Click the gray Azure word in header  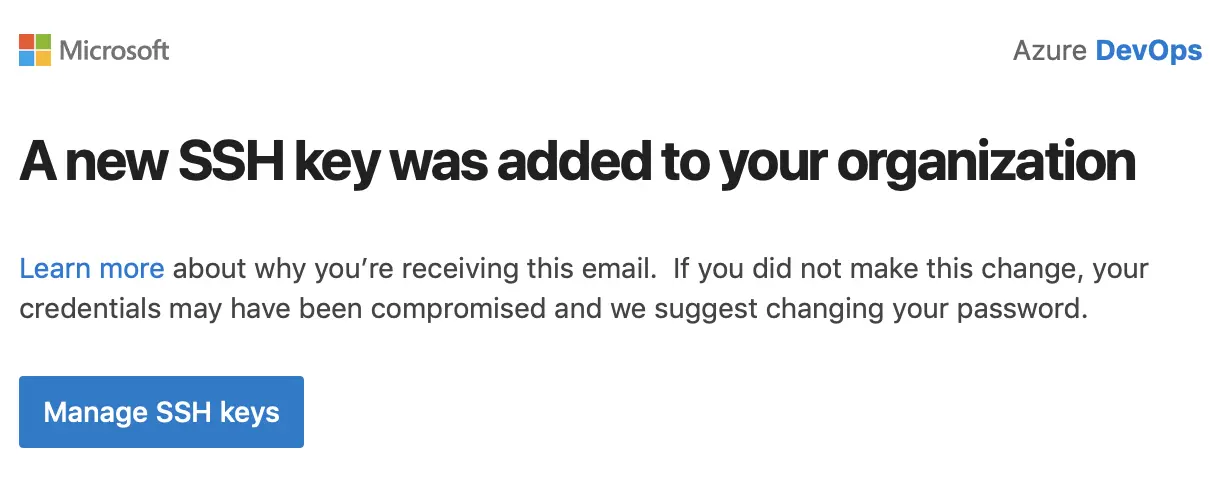pyautogui.click(x=1050, y=50)
